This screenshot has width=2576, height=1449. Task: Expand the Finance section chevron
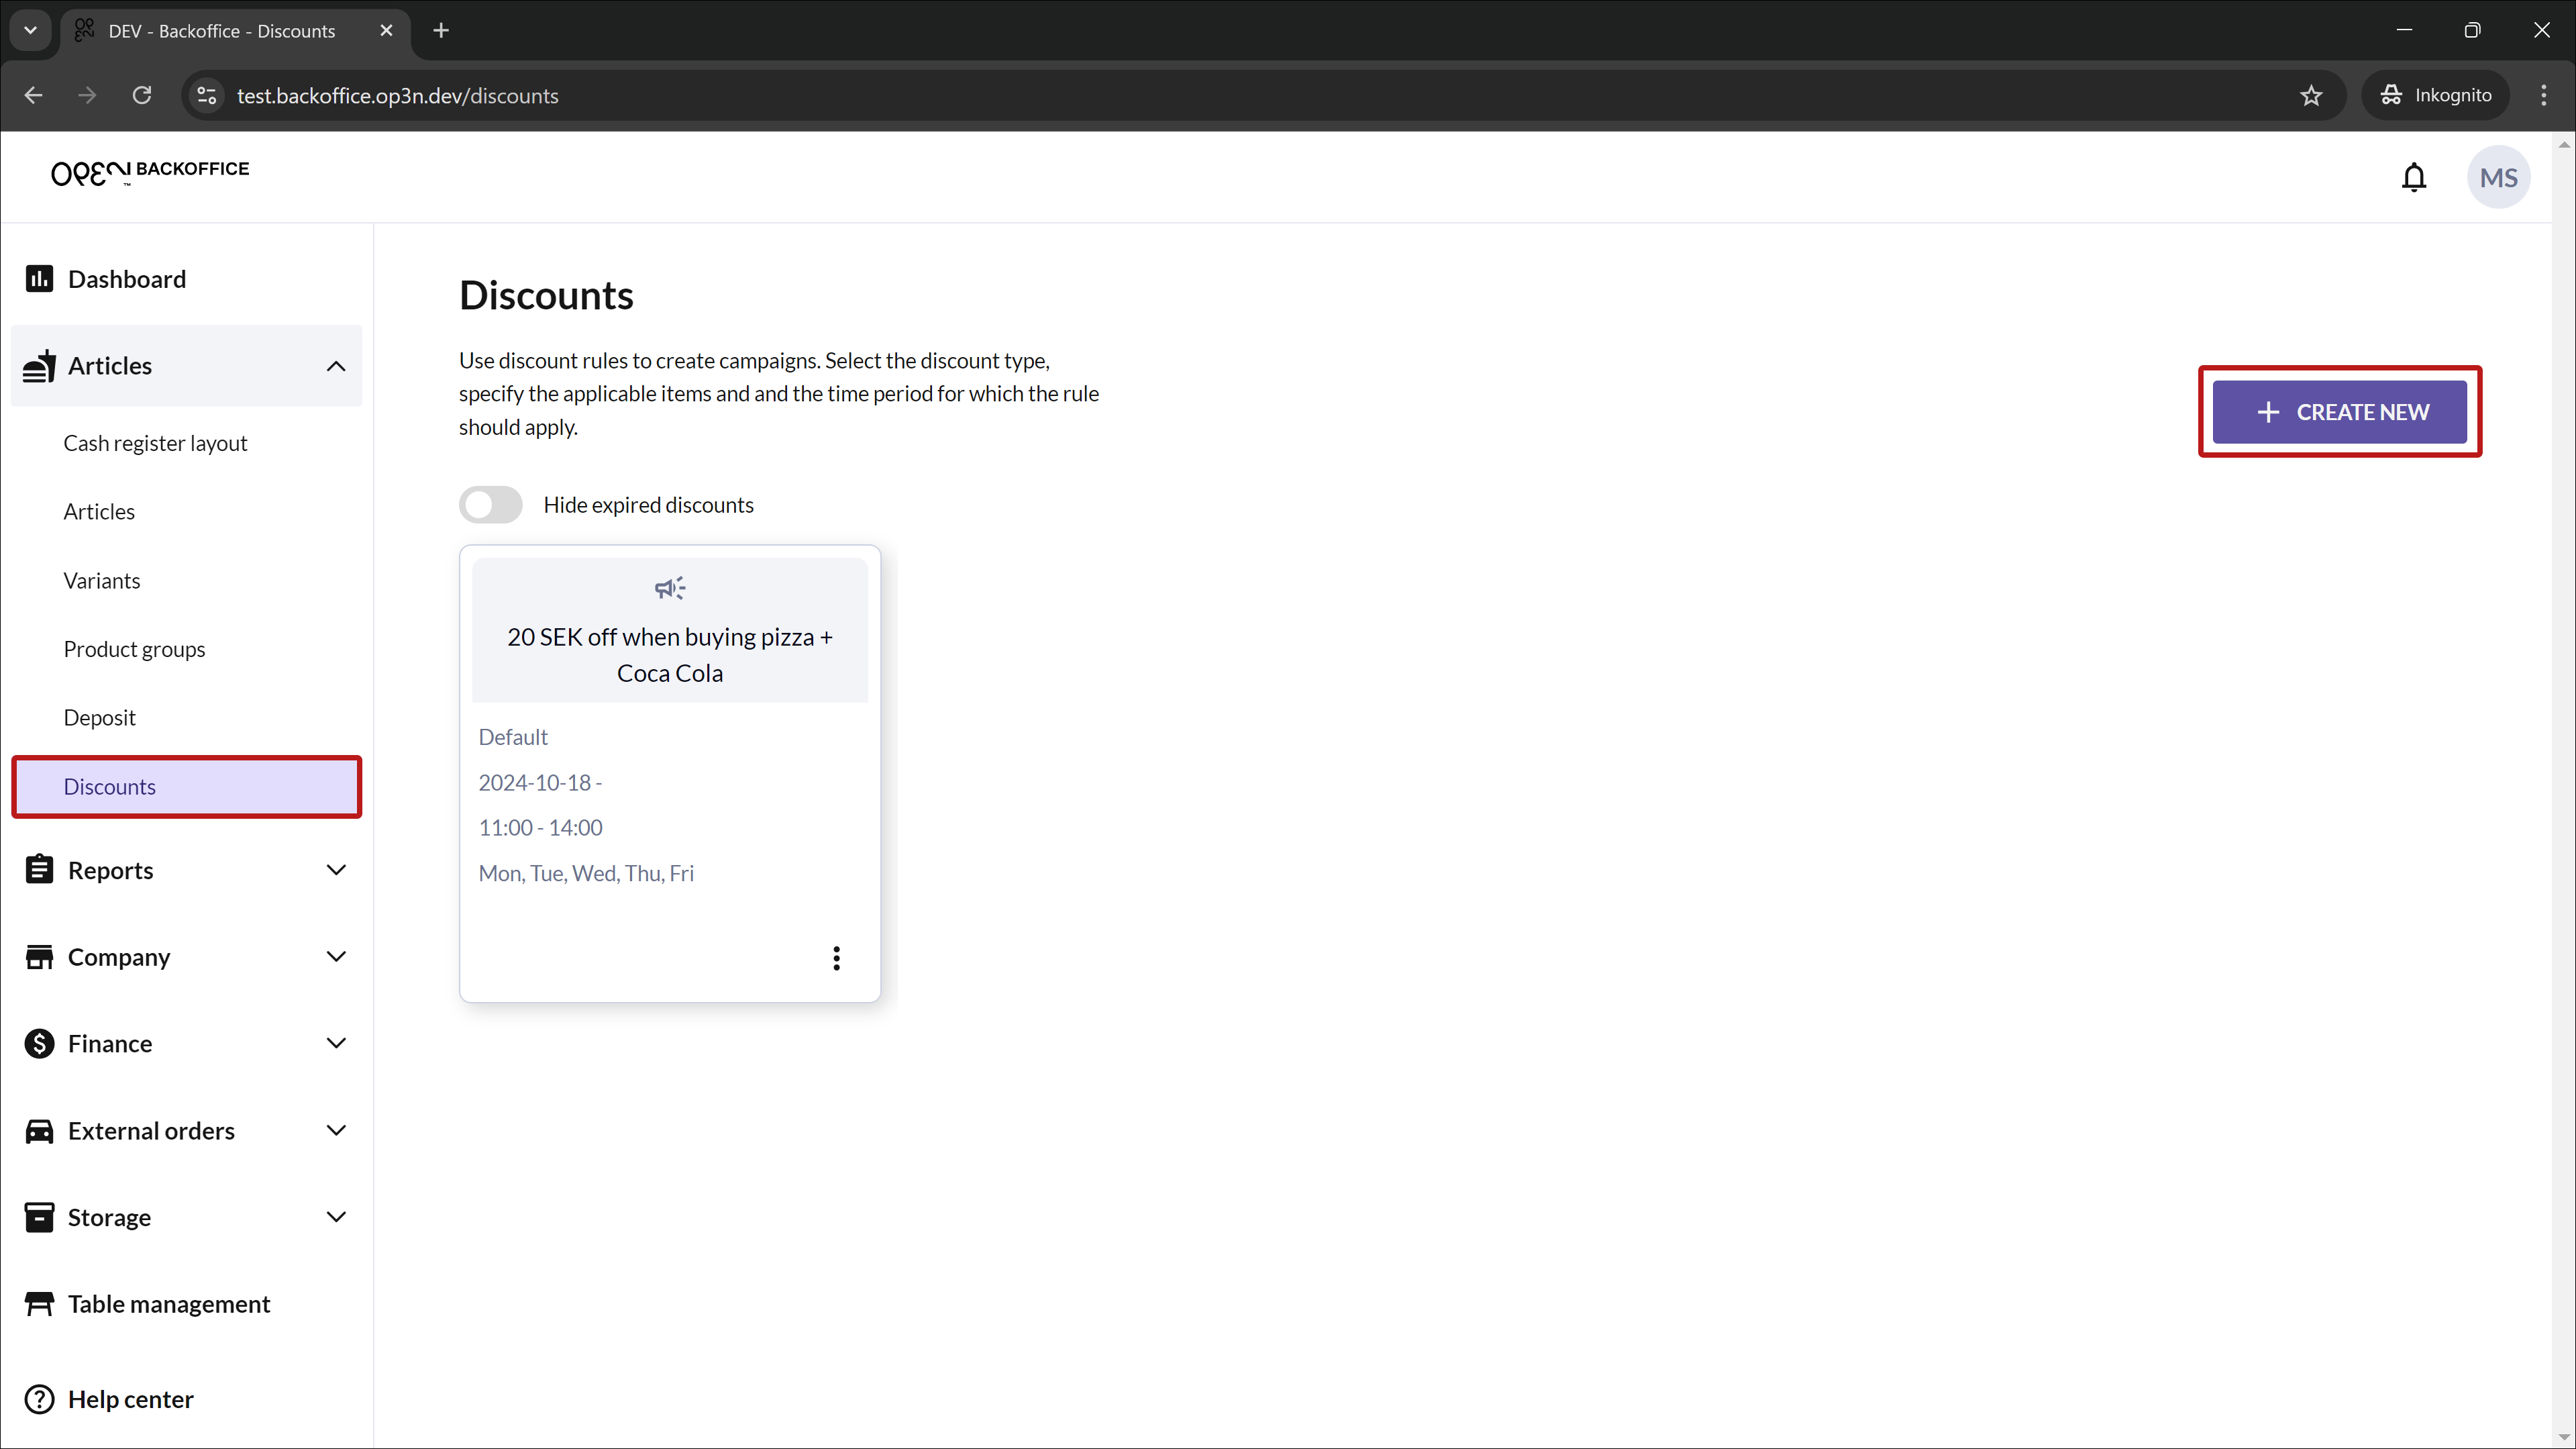pos(336,1044)
